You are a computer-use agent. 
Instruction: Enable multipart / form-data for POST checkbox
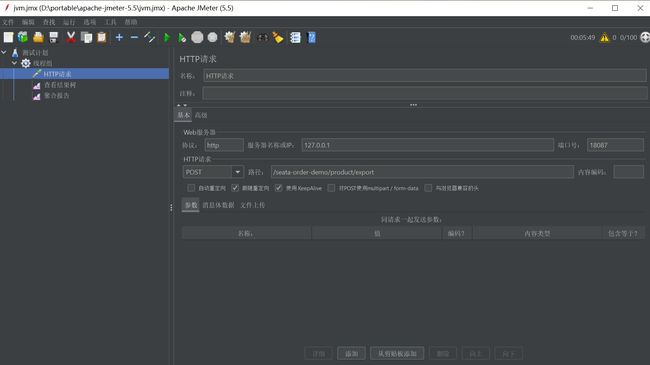pos(331,188)
